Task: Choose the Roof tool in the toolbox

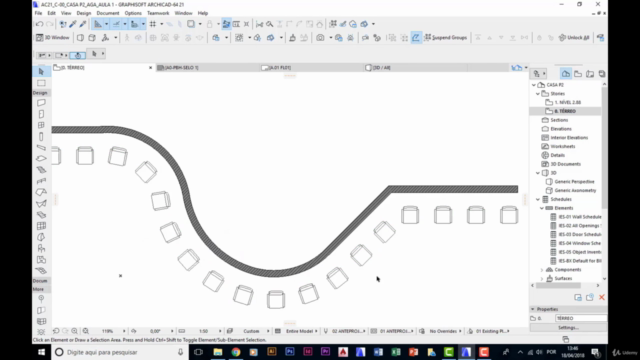Action: (x=41, y=192)
